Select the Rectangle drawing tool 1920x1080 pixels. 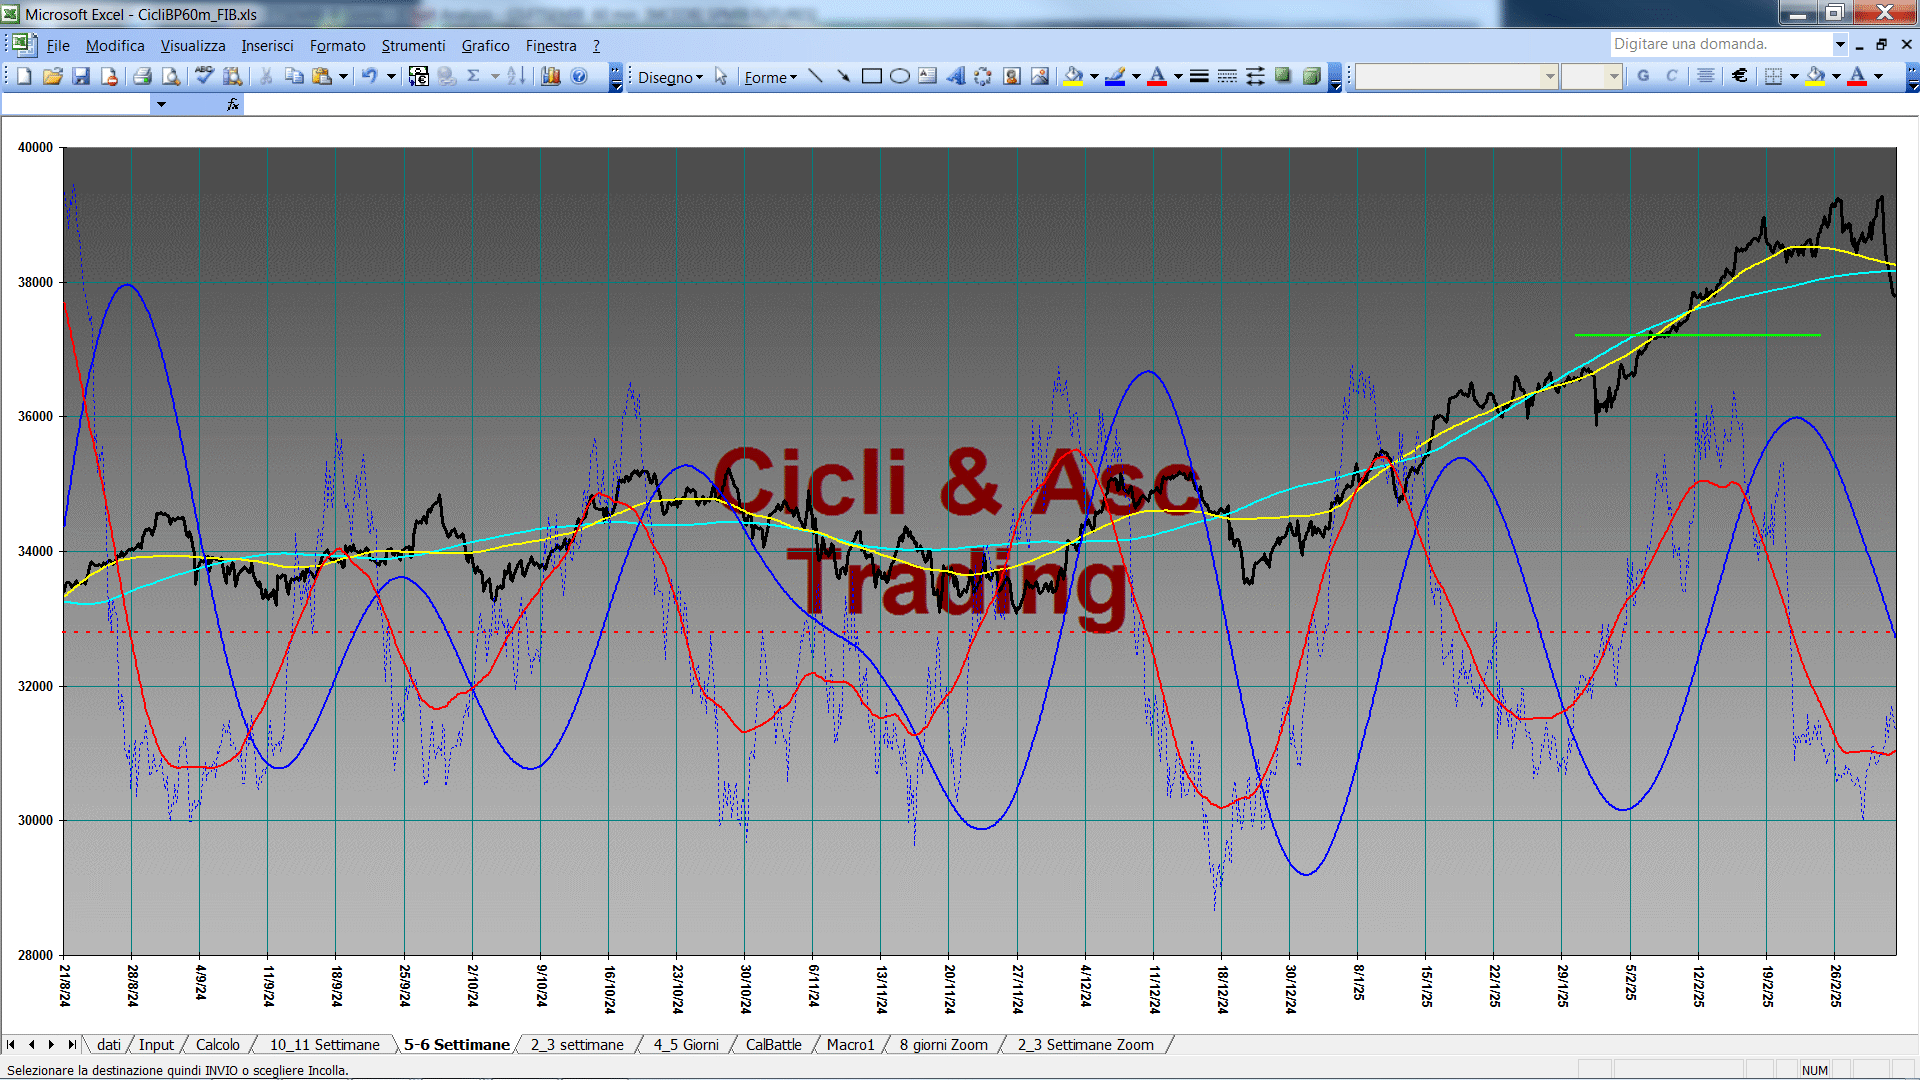tap(872, 76)
